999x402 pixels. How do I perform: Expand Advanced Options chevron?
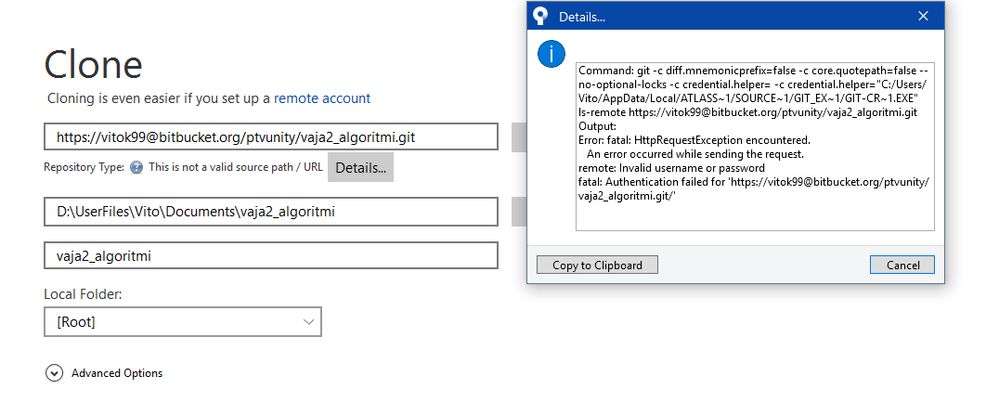point(54,373)
